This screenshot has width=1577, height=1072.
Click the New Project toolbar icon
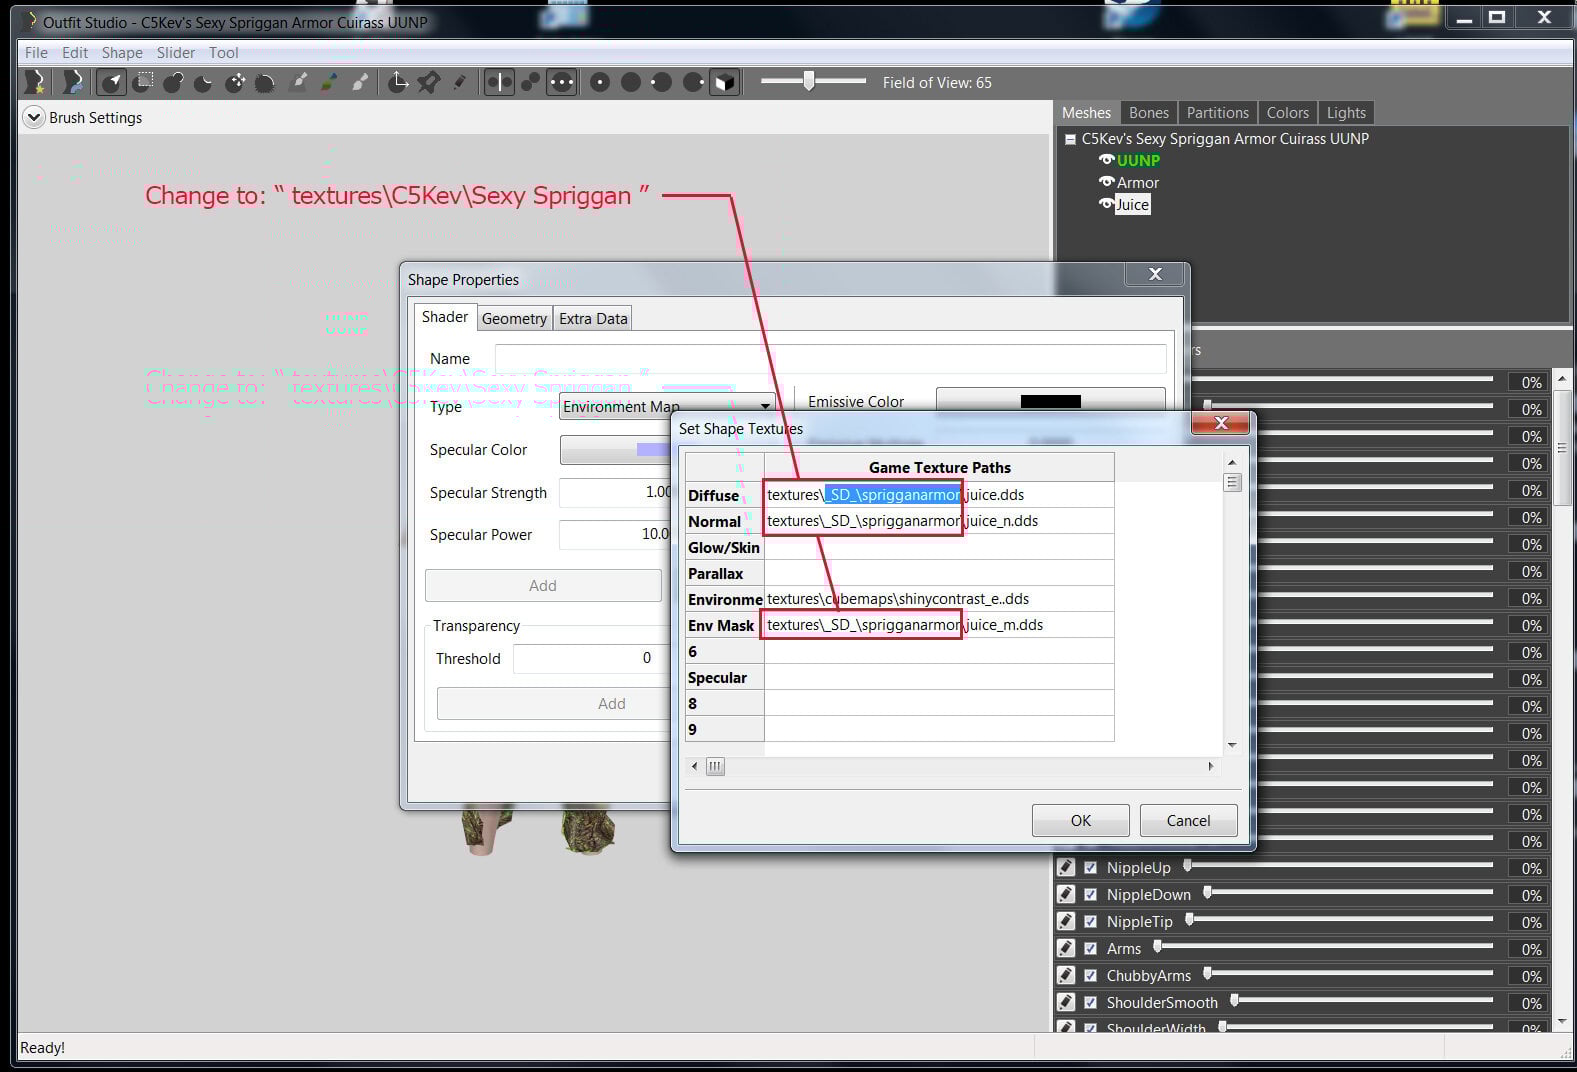(x=36, y=82)
